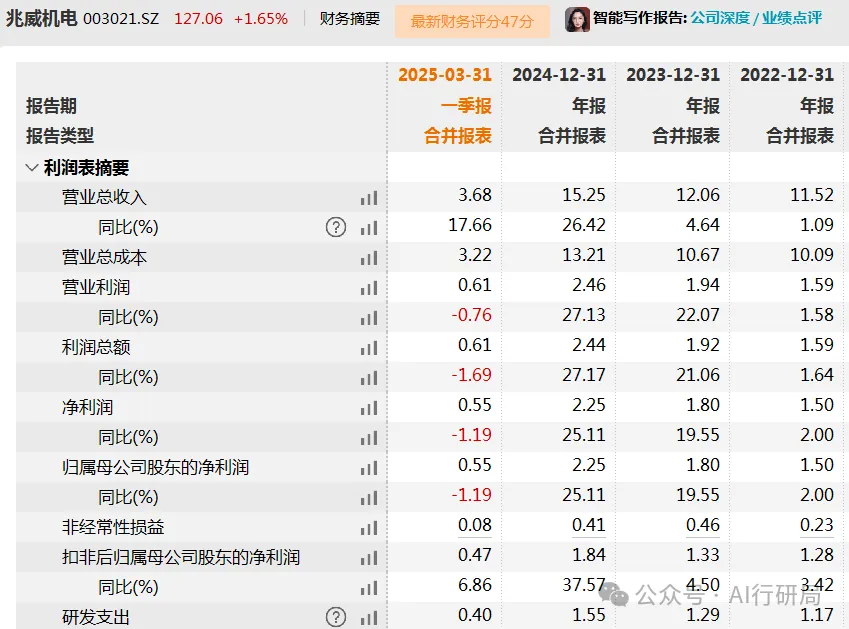The image size is (849, 629).
Task: Click the total cost value 13.21
Action: pos(584,255)
